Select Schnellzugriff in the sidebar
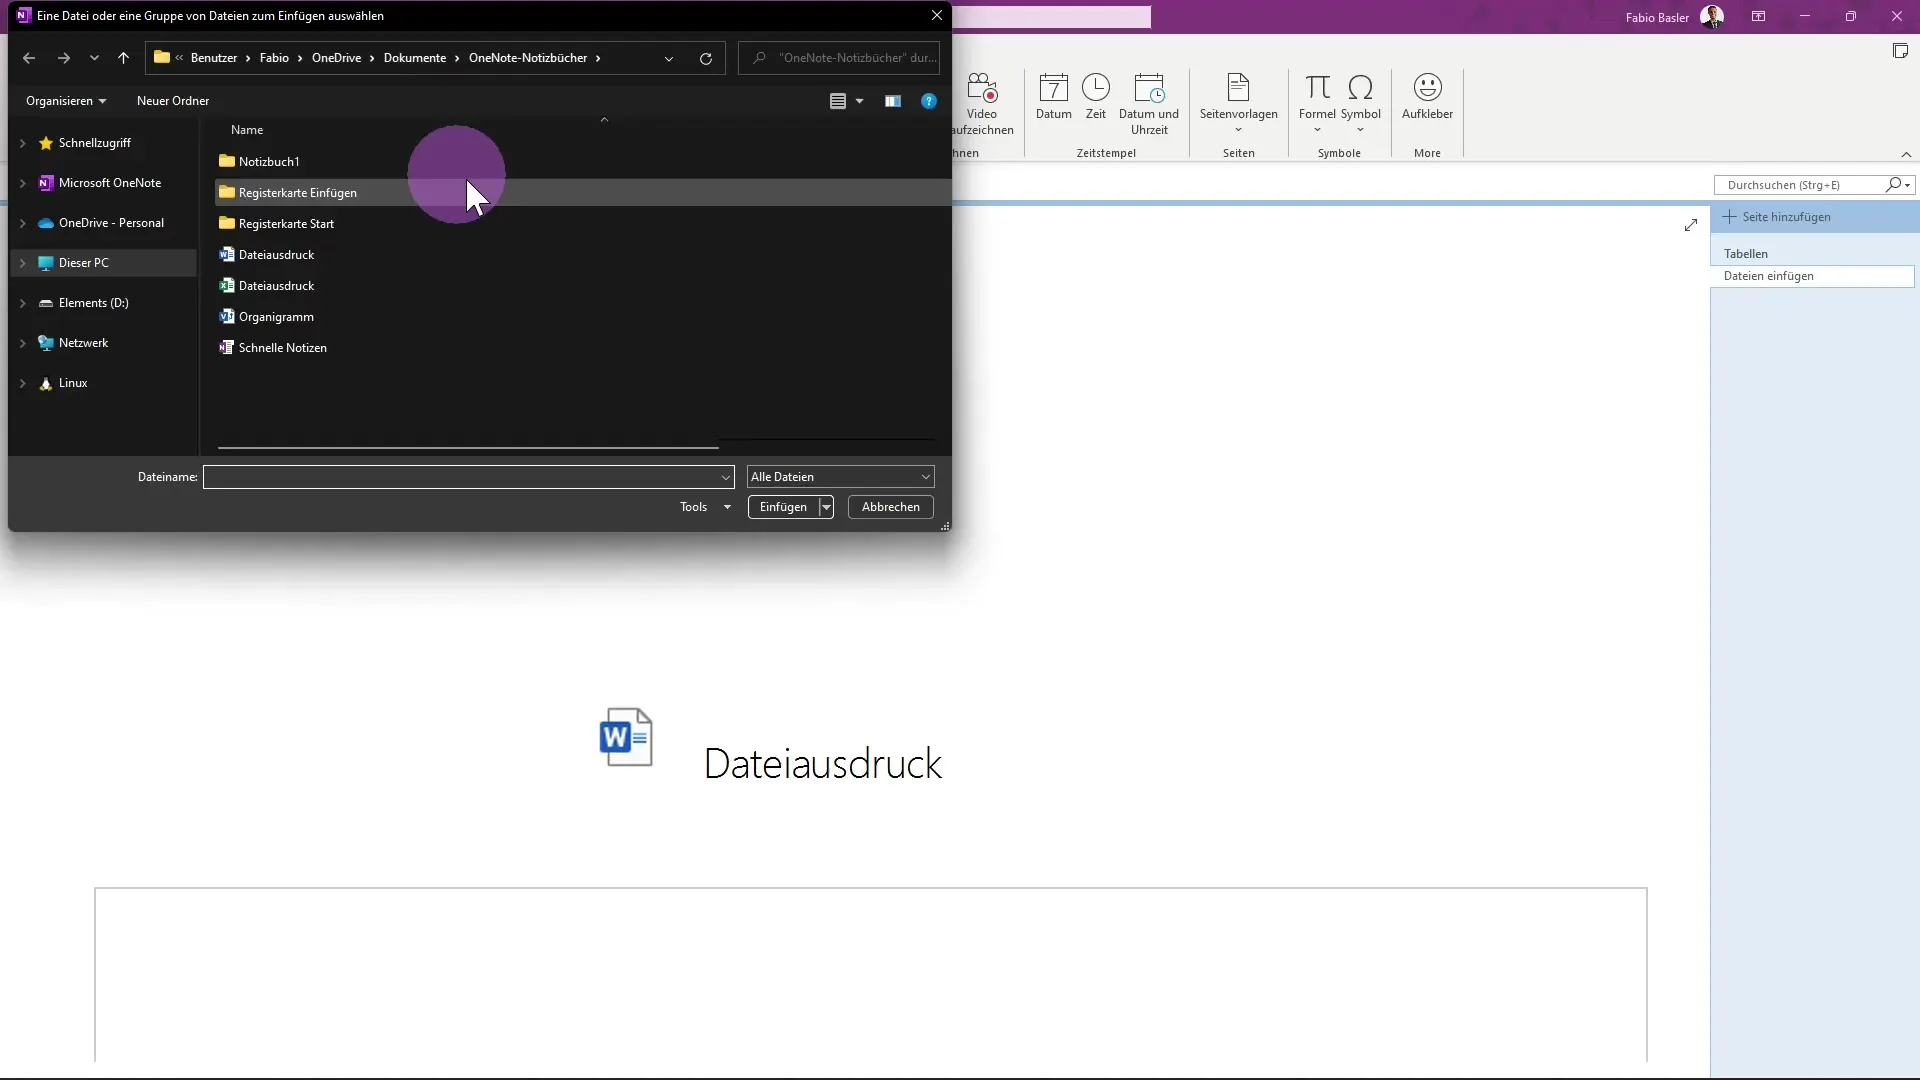This screenshot has height=1080, width=1920. 94,143
